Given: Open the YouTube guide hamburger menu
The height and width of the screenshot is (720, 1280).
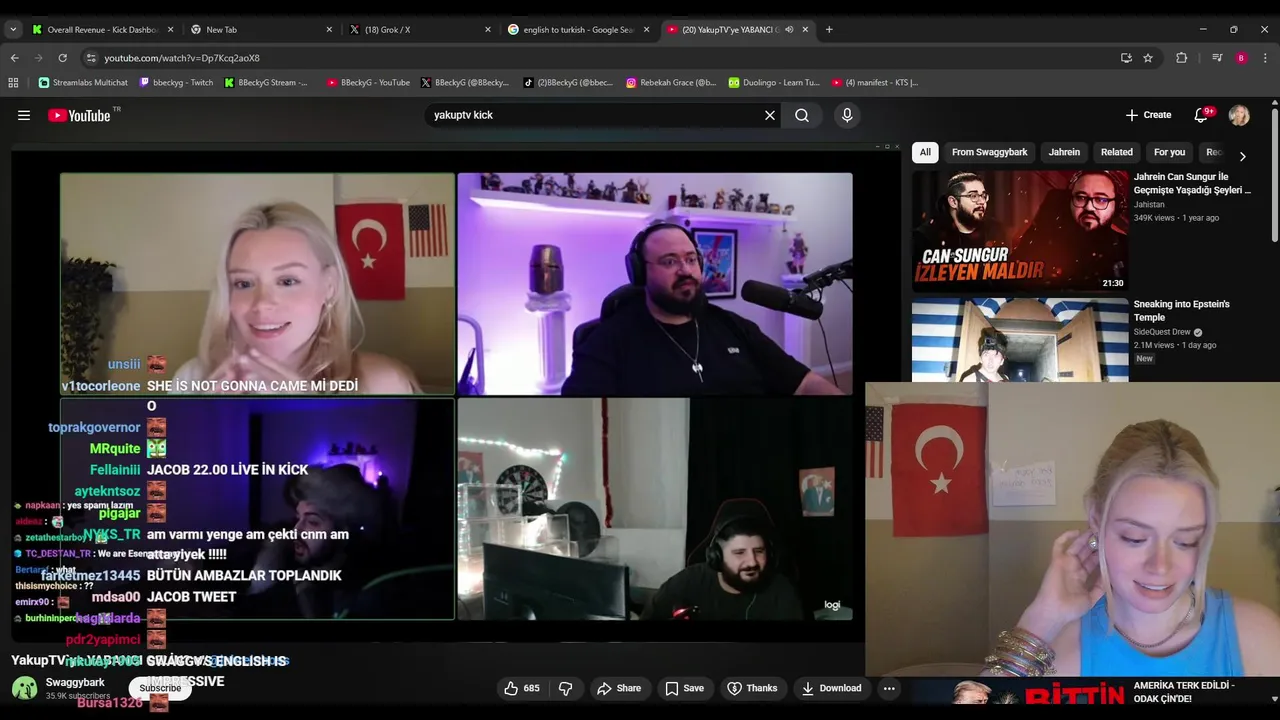Looking at the screenshot, I should [24, 115].
